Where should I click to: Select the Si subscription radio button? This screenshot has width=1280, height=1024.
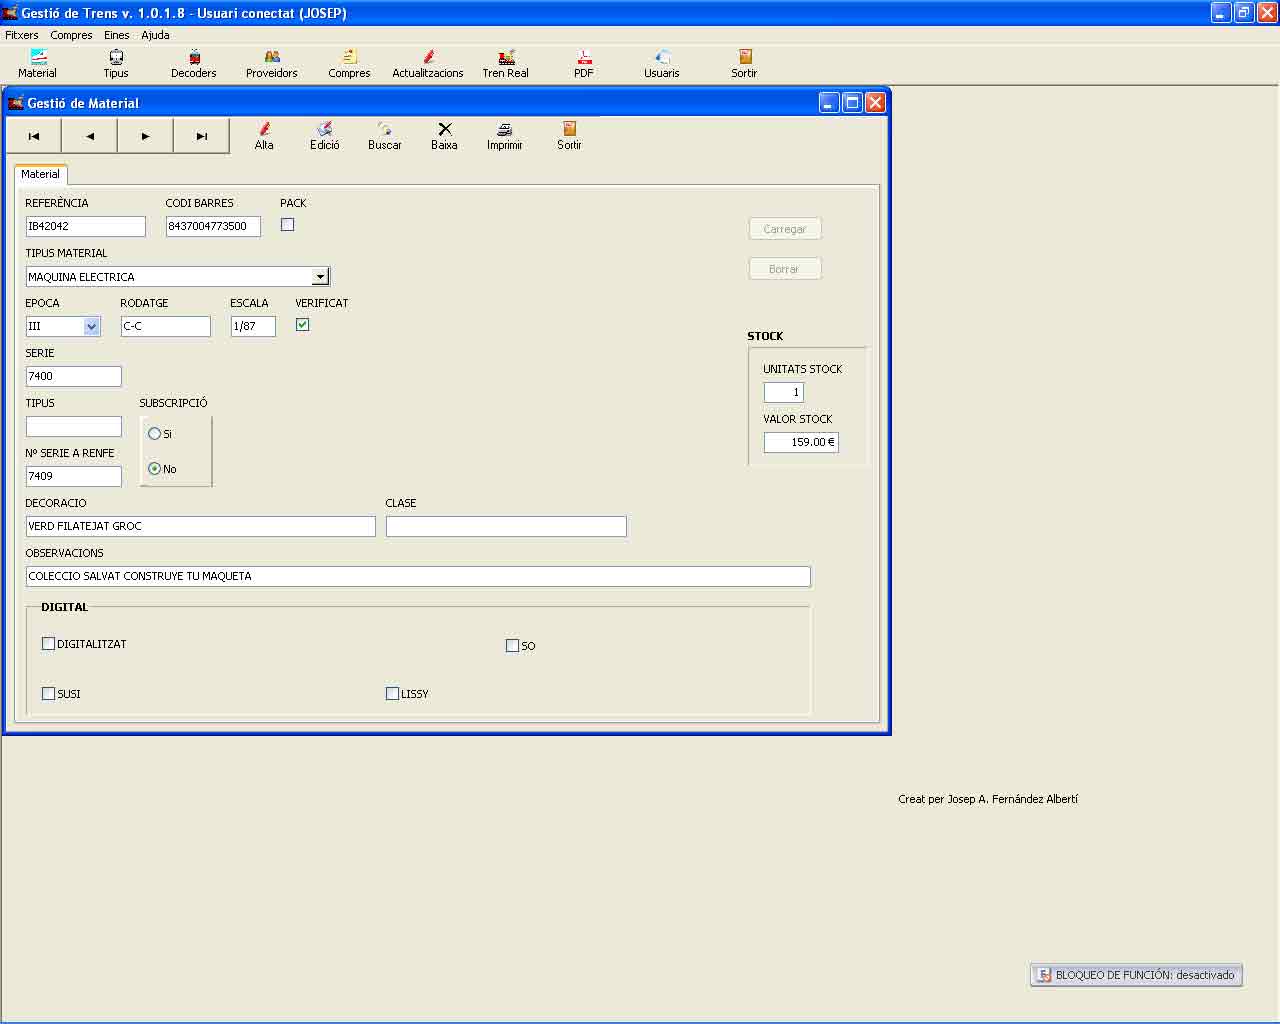(154, 434)
